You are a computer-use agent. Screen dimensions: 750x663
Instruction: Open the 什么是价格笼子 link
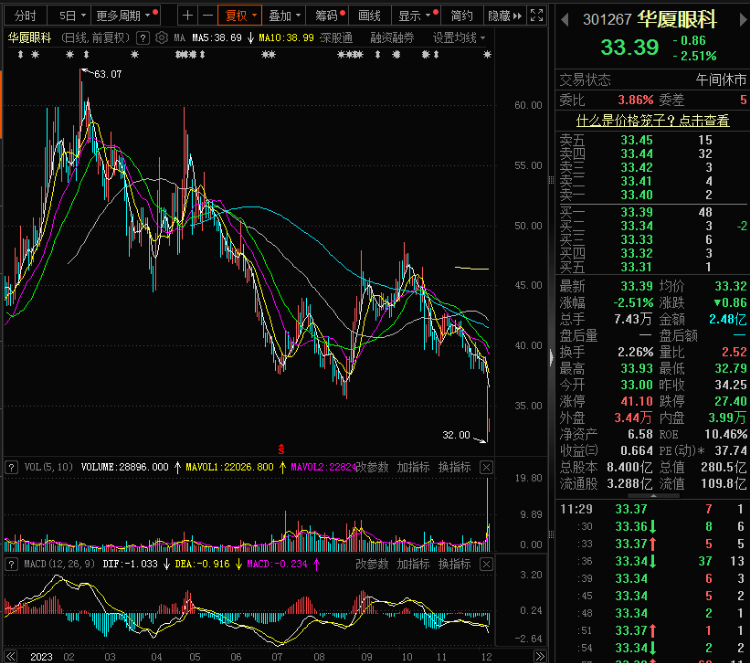(653, 120)
